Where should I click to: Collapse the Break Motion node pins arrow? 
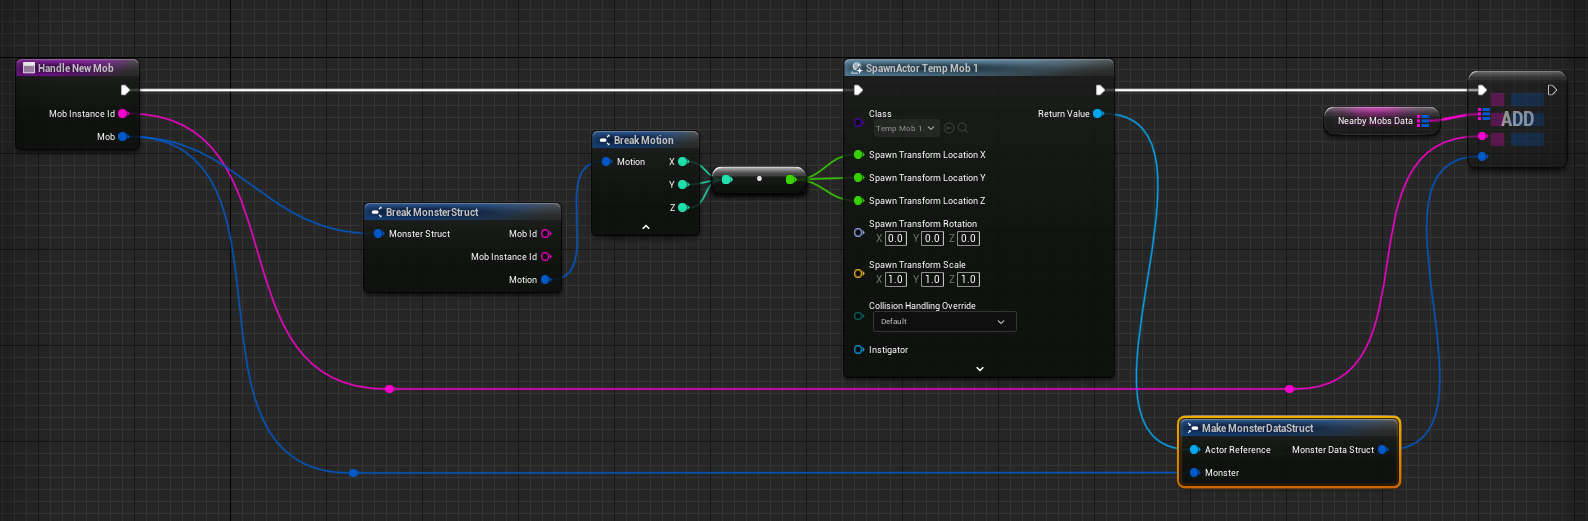[646, 227]
